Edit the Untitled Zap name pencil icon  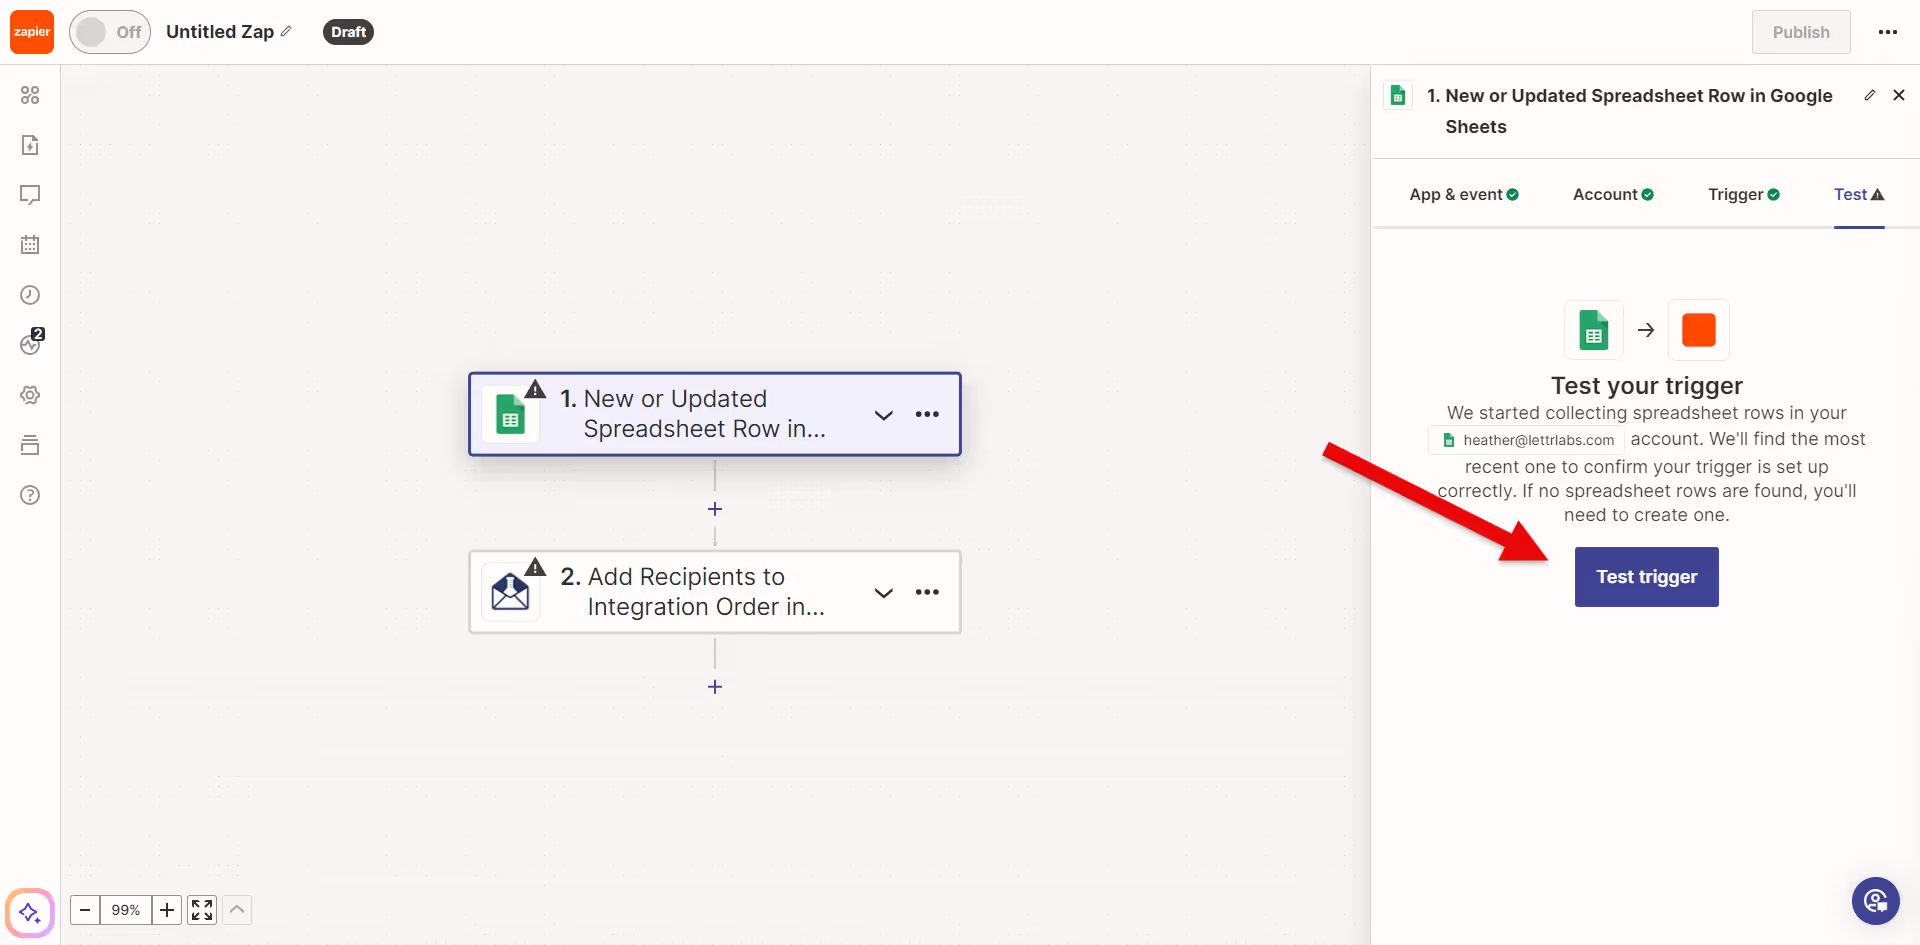point(286,31)
